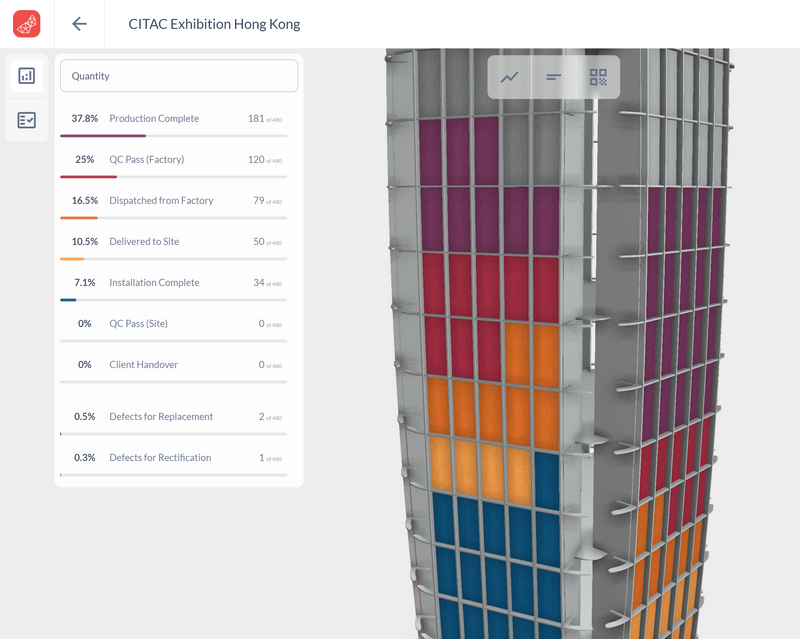This screenshot has width=800, height=639.
Task: Open the checklist sidebar icon
Action: point(26,120)
